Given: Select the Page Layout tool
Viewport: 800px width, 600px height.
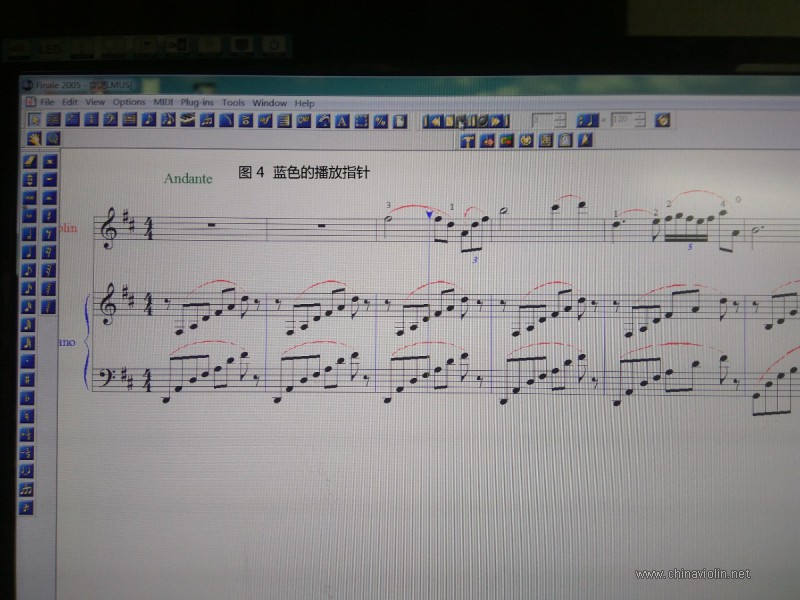Looking at the screenshot, I should 400,120.
